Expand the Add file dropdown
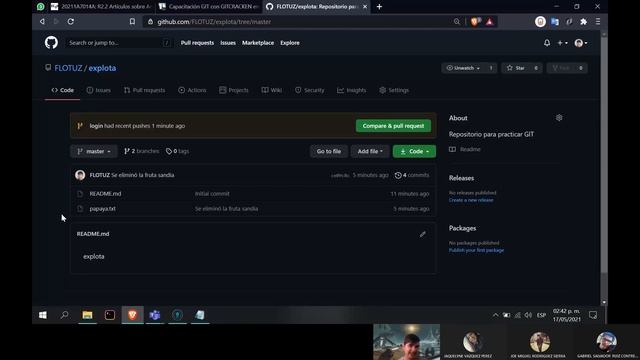This screenshot has height=360, width=640. coord(370,151)
